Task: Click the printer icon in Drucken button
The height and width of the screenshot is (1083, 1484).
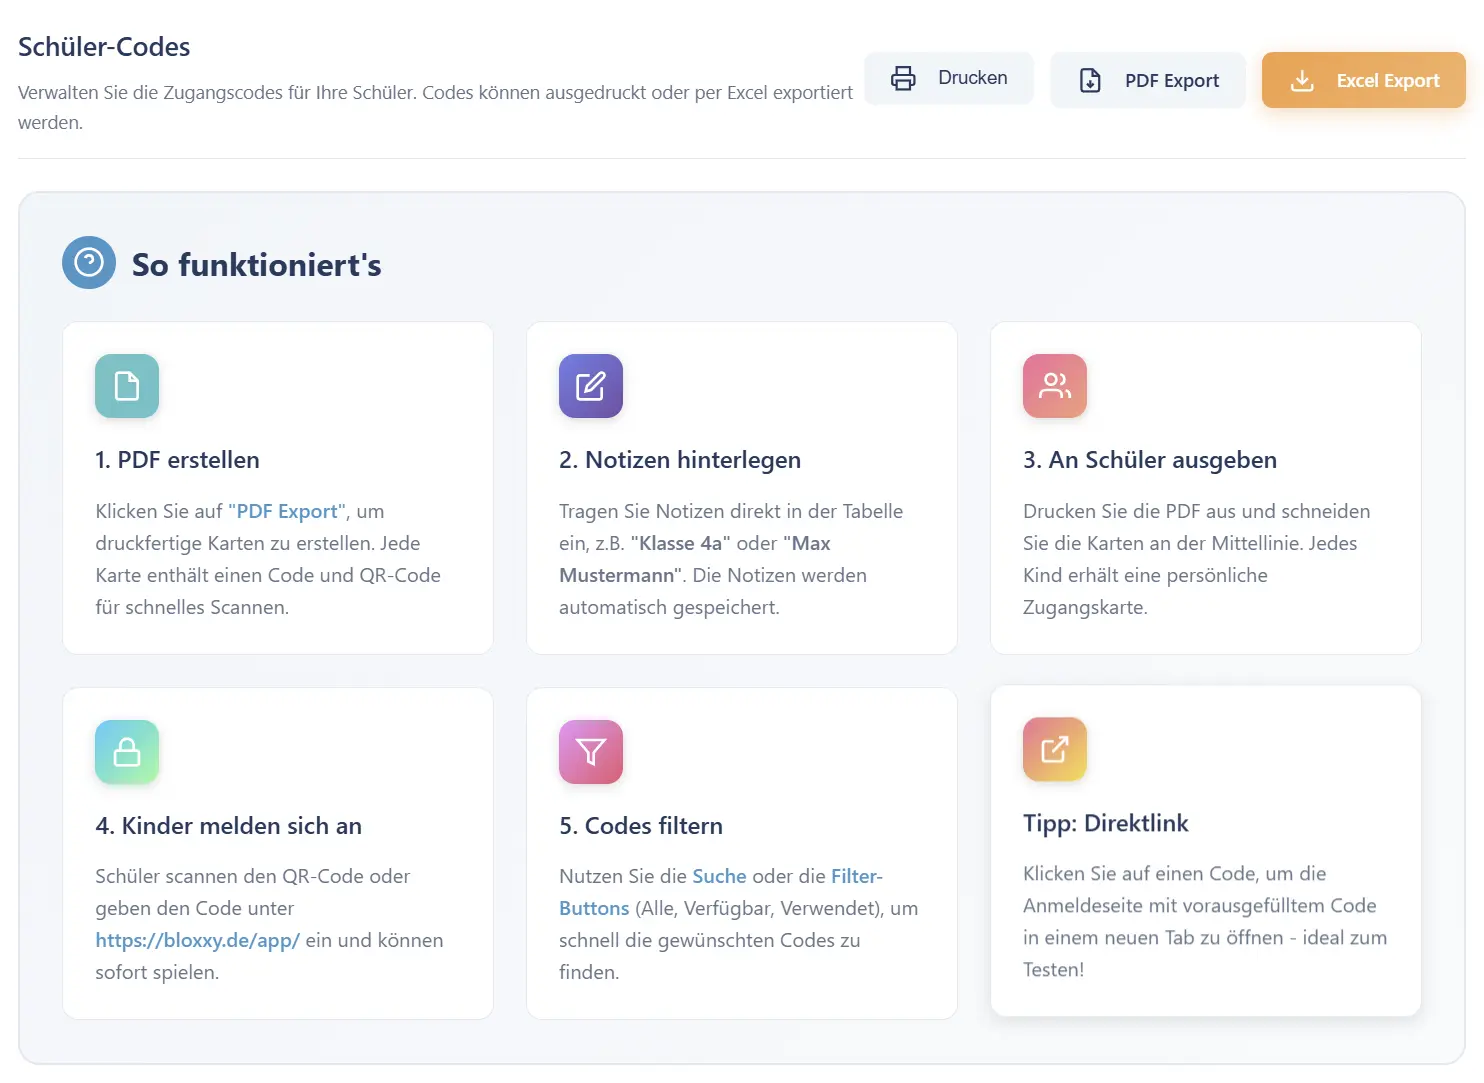Action: tap(903, 78)
